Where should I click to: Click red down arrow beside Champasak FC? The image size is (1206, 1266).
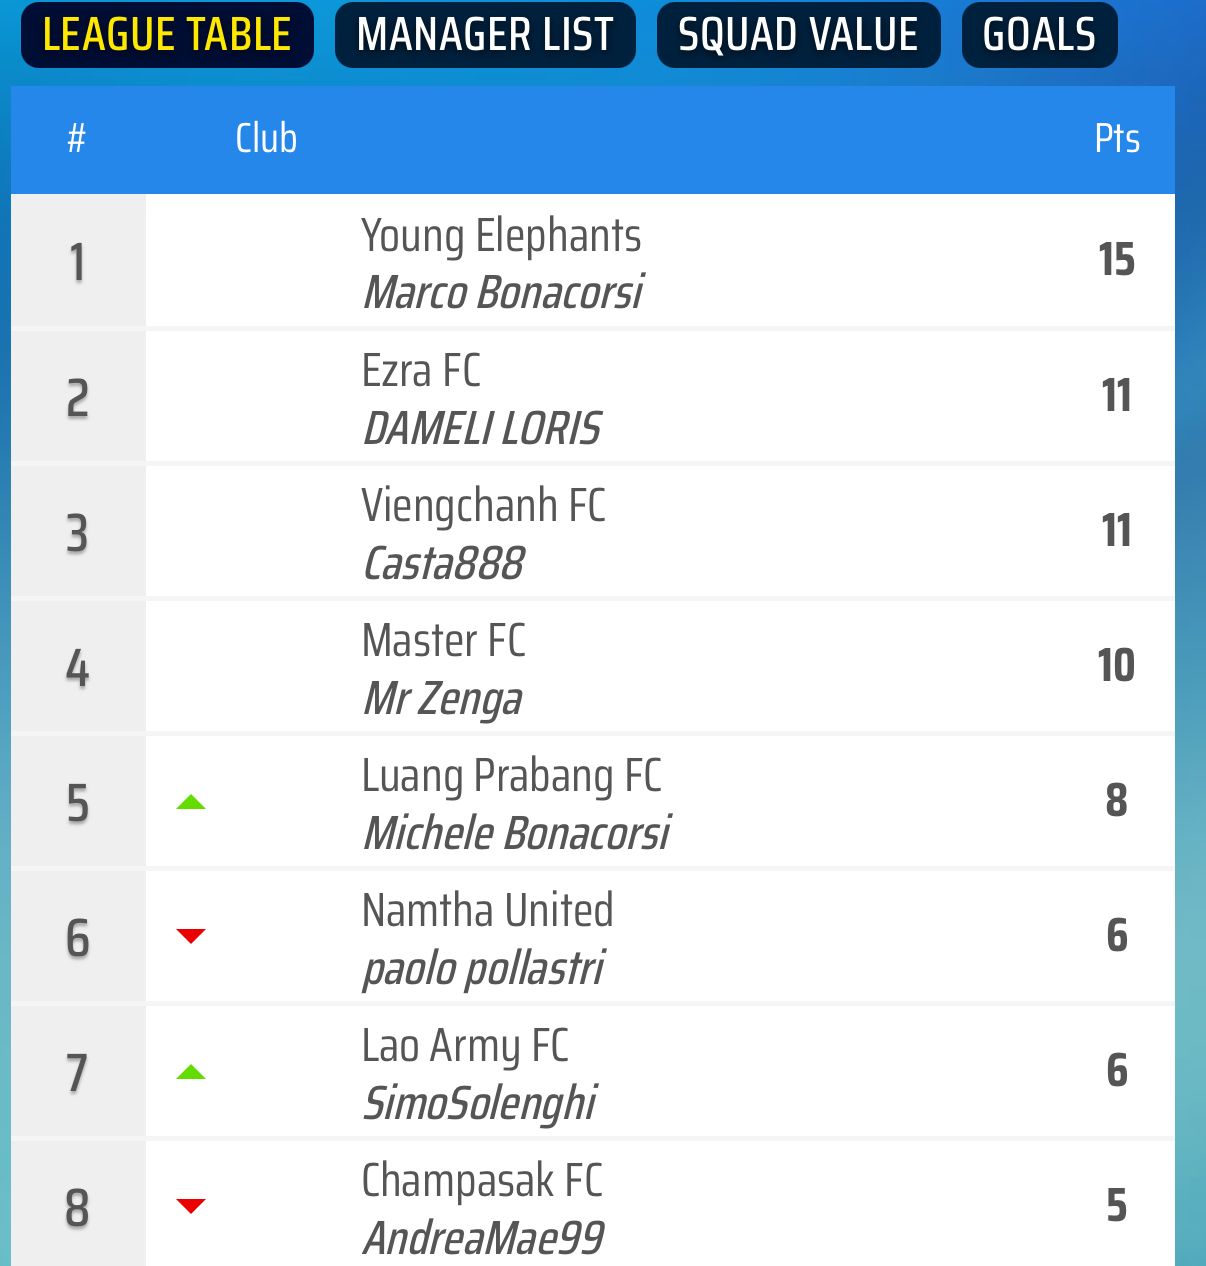[191, 1206]
